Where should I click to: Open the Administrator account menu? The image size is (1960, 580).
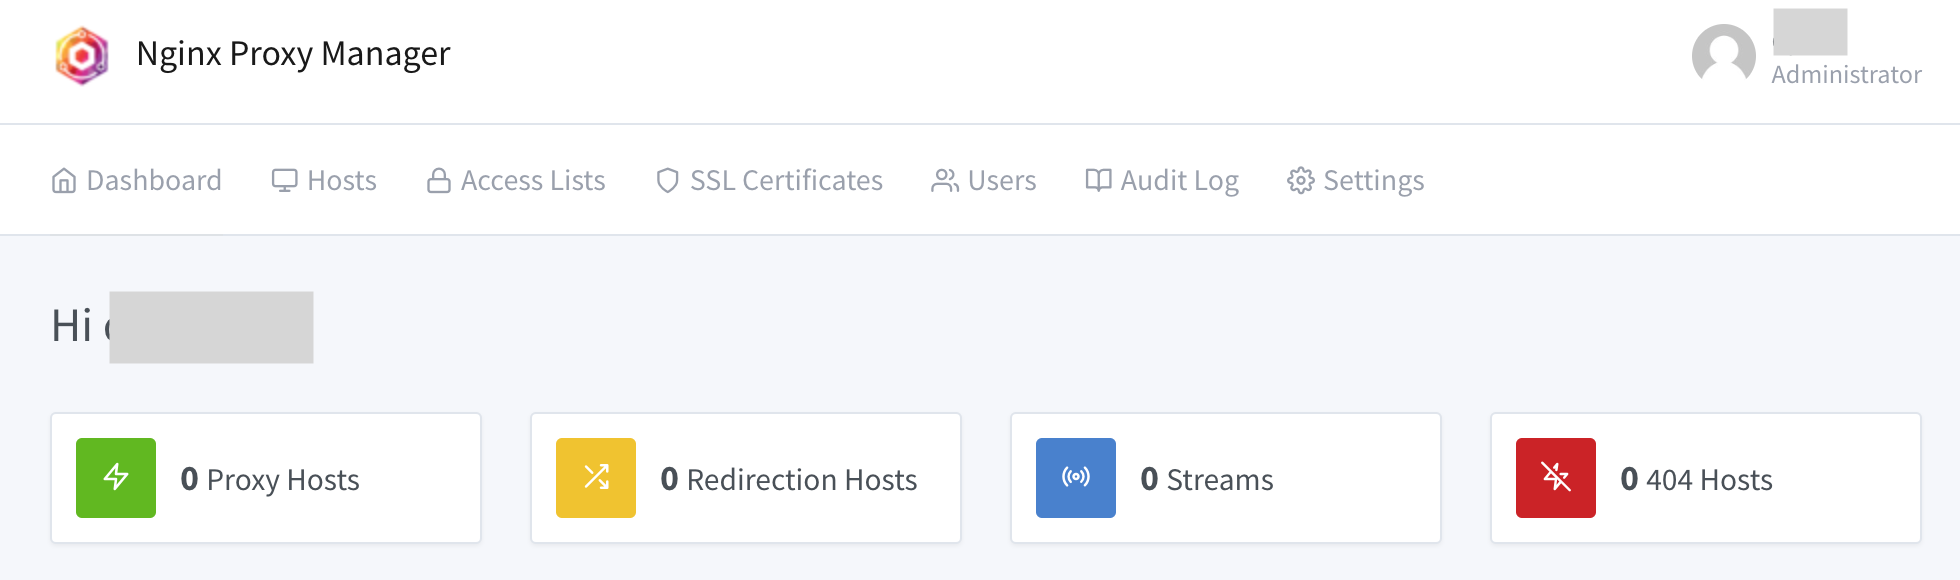[x=1846, y=75]
